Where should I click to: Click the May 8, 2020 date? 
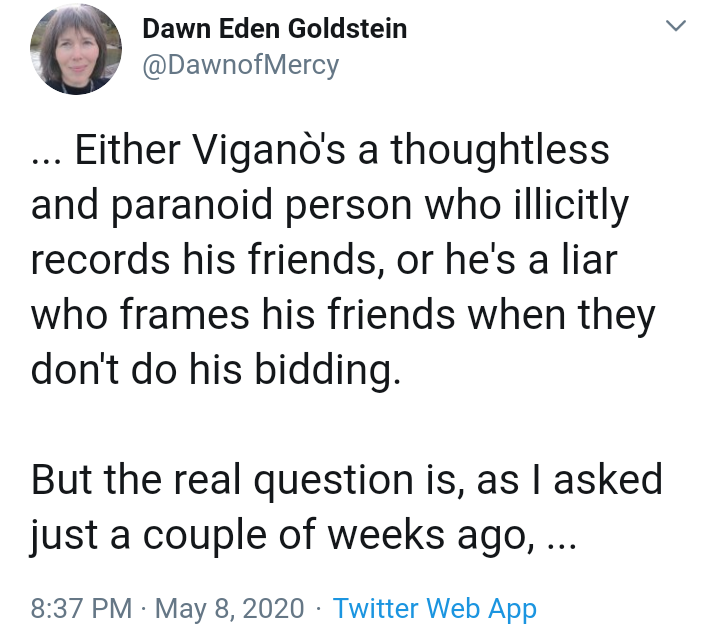[x=230, y=609]
